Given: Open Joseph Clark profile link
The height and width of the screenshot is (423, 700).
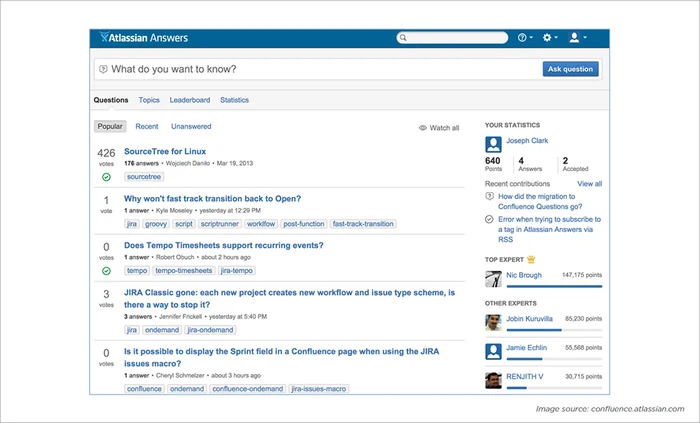Looking at the screenshot, I should point(527,141).
